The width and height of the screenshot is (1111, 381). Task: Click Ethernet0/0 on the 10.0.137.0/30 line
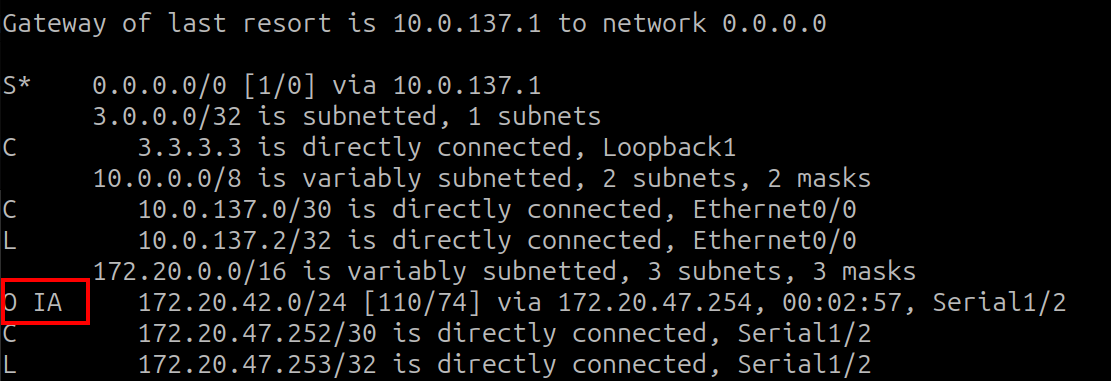pyautogui.click(x=774, y=210)
